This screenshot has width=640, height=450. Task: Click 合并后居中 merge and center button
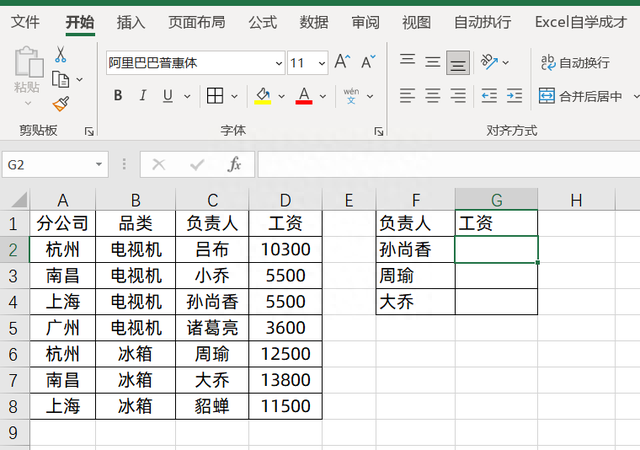pos(580,96)
